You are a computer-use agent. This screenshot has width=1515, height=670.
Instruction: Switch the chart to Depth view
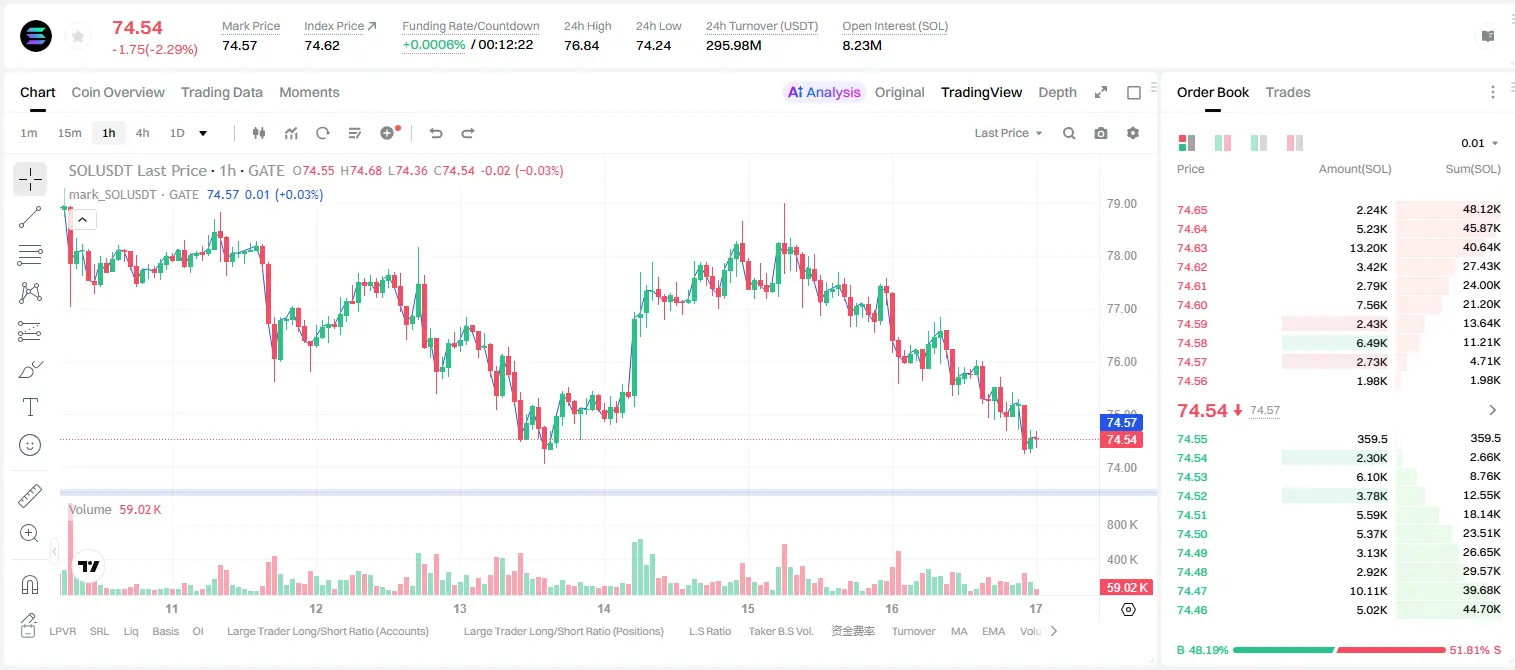1057,92
